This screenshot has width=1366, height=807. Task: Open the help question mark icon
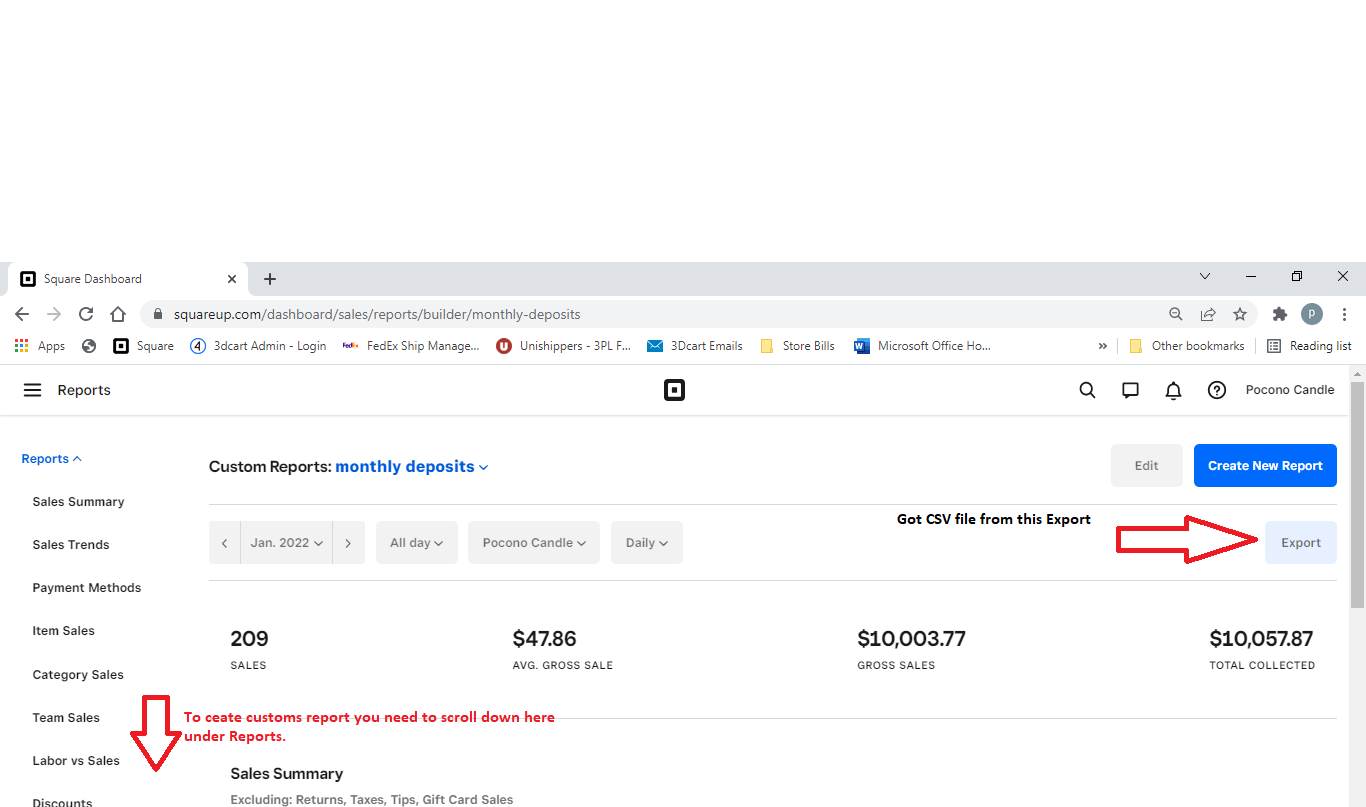pos(1216,390)
